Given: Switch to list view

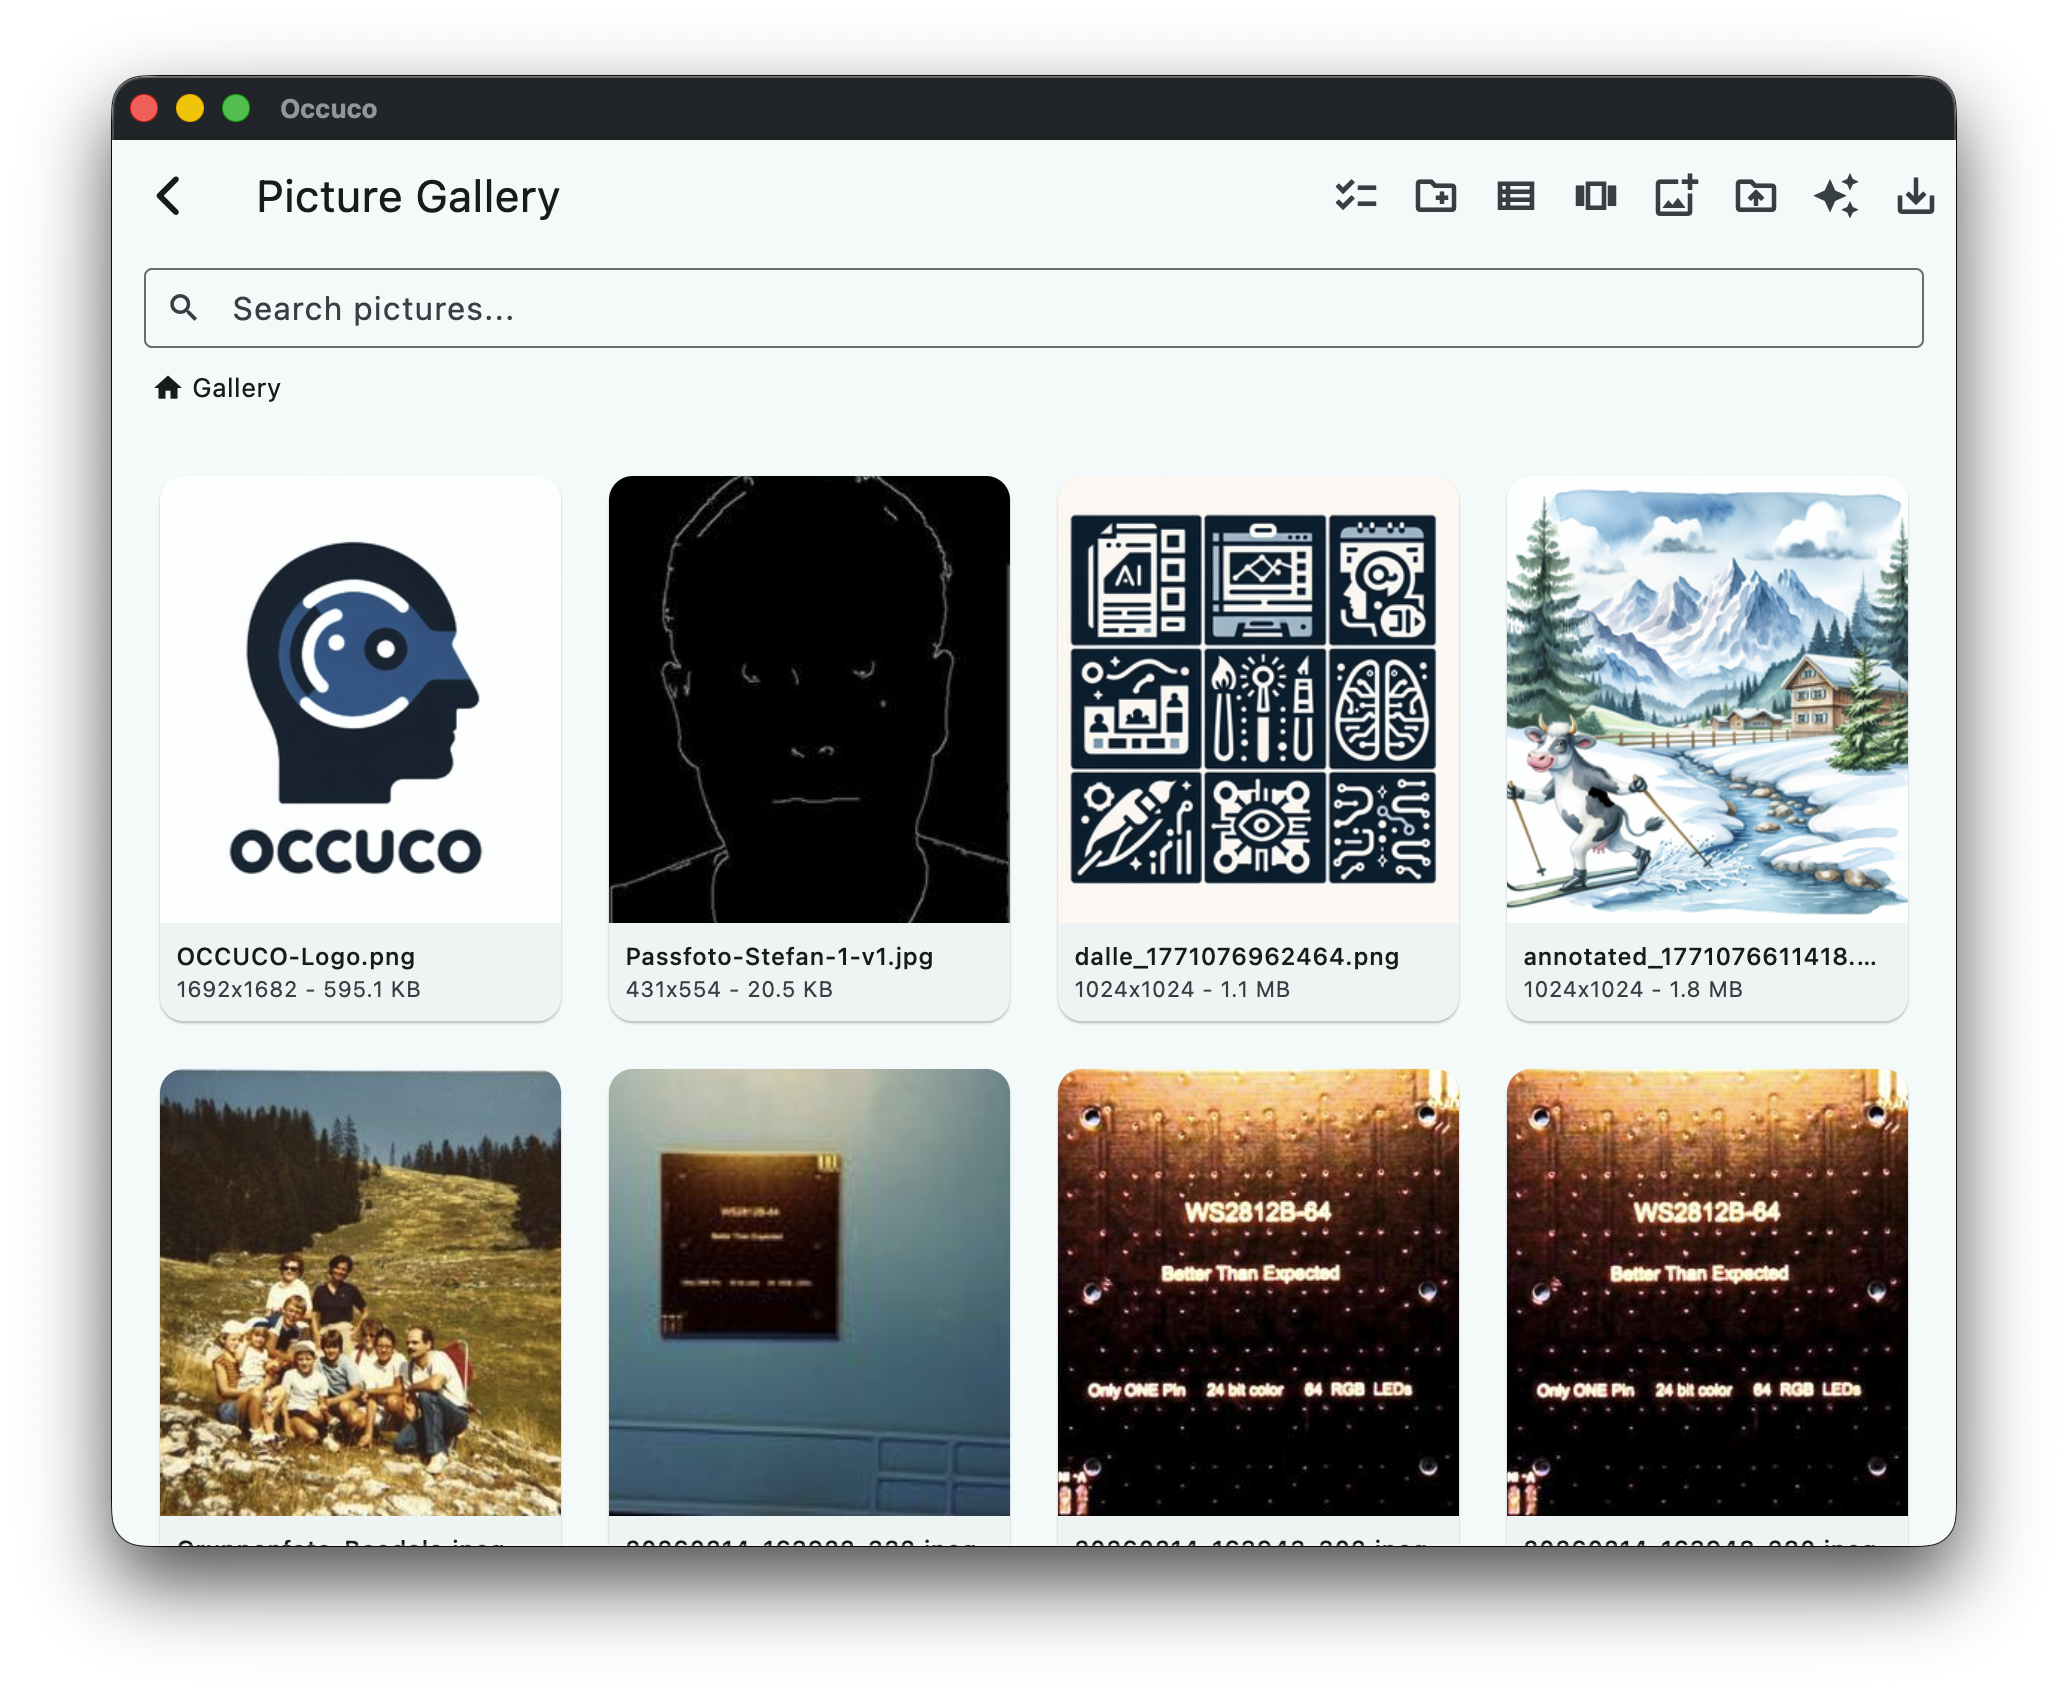Looking at the screenshot, I should point(1516,196).
